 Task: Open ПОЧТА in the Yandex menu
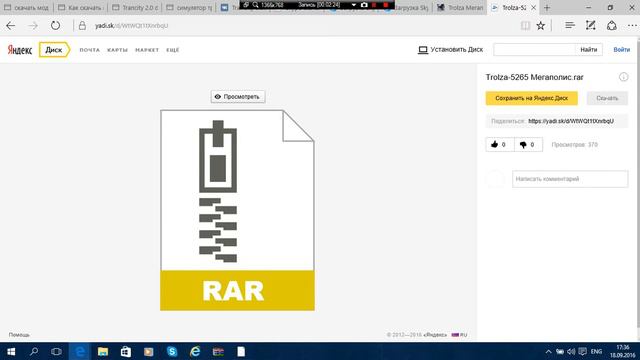89,50
